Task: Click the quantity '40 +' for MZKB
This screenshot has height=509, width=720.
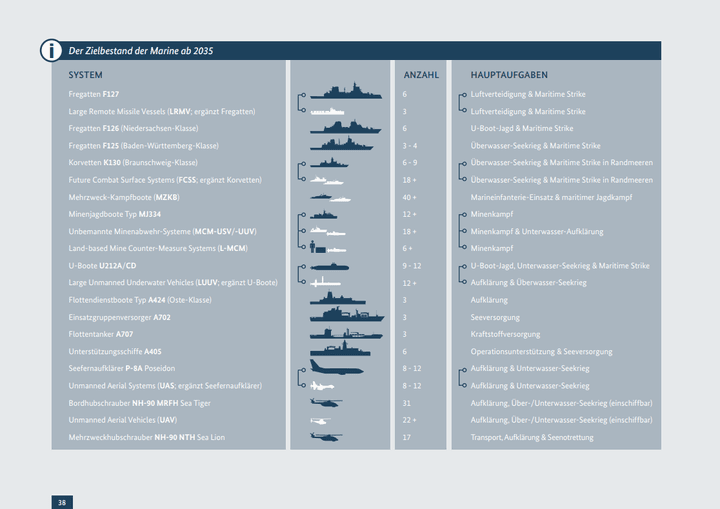Action: pyautogui.click(x=410, y=198)
